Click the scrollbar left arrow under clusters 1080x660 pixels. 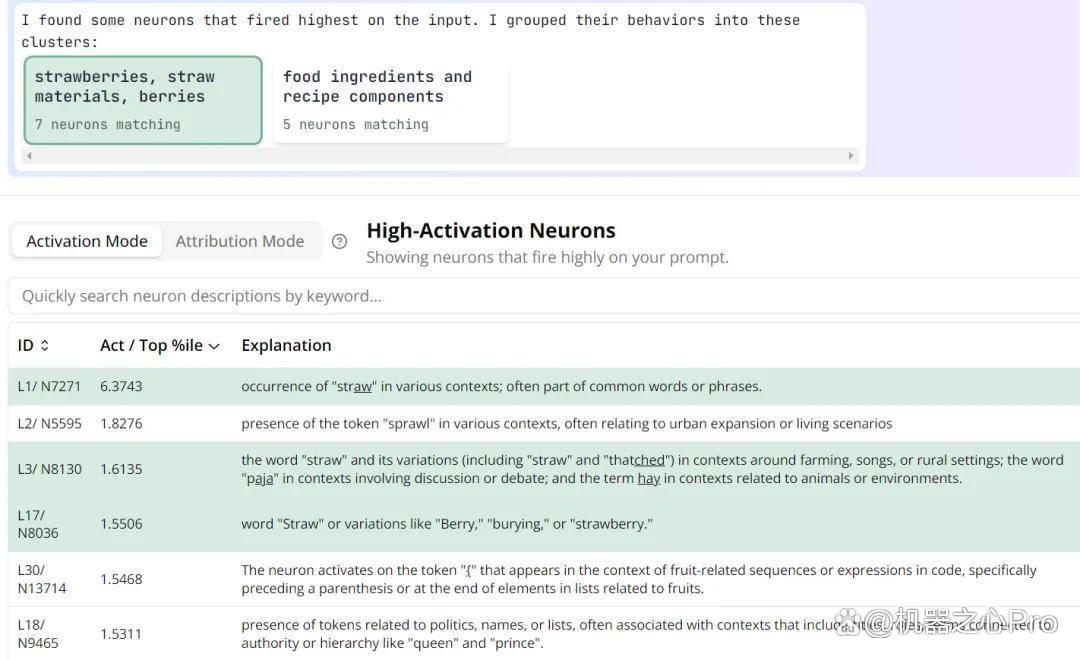pyautogui.click(x=29, y=156)
